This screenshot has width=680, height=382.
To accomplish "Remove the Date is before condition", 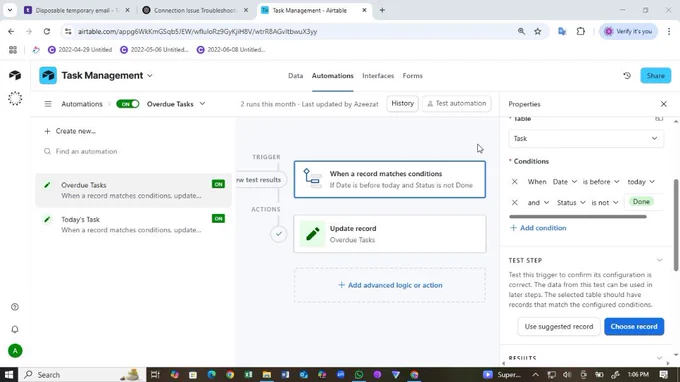I will [x=514, y=182].
